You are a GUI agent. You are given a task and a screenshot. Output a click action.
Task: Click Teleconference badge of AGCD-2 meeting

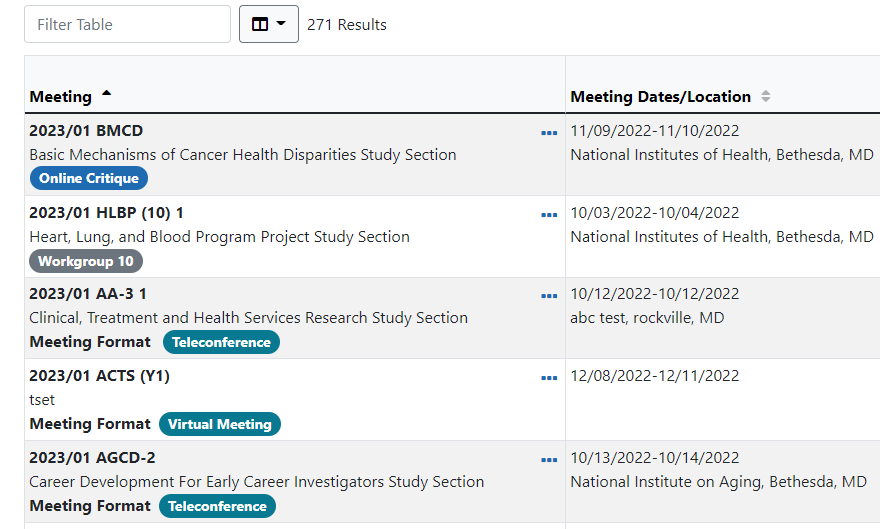tap(217, 506)
